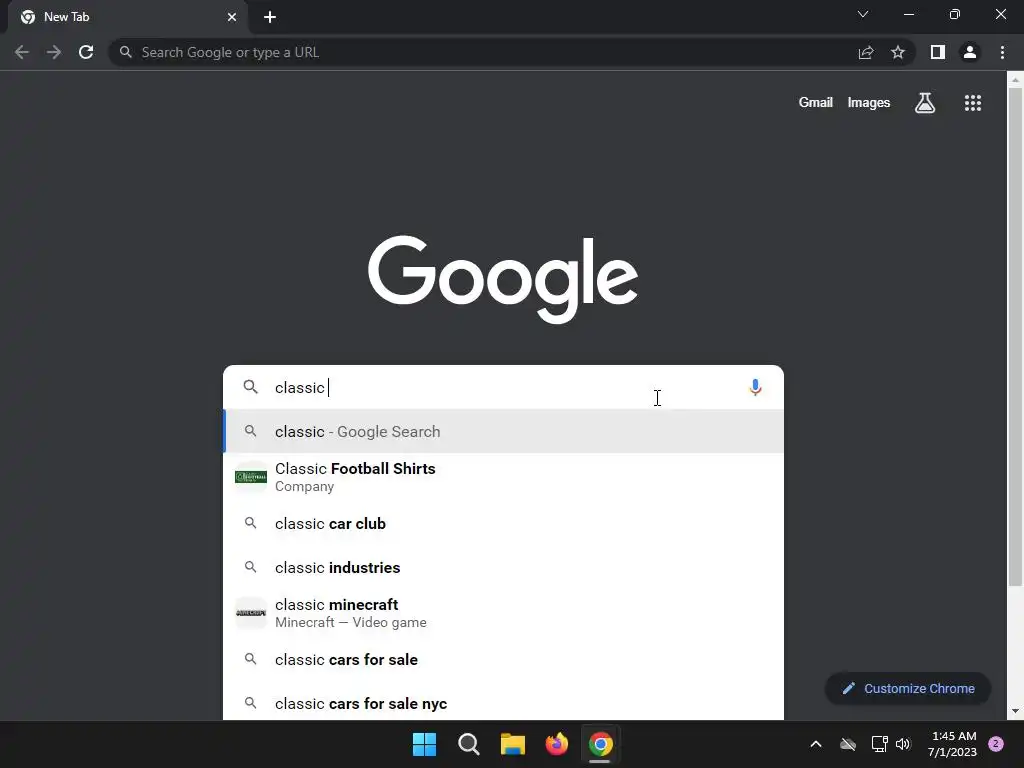Click the scrollbar down arrow
Viewport: 1024px width, 768px height.
pyautogui.click(x=1015, y=711)
